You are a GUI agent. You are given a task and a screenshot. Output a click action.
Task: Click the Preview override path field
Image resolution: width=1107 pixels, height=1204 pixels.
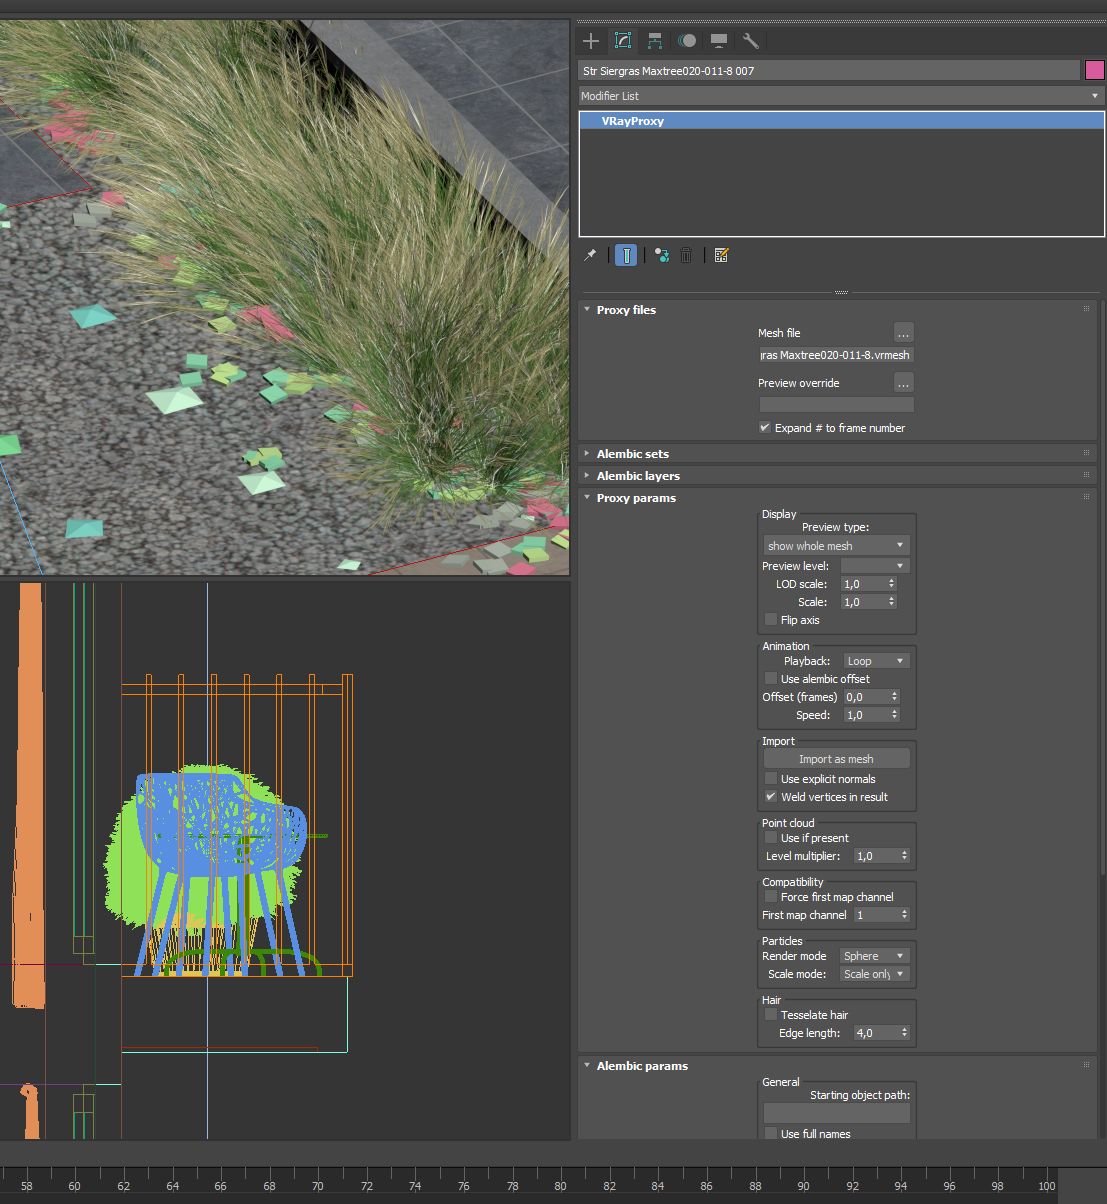click(836, 405)
